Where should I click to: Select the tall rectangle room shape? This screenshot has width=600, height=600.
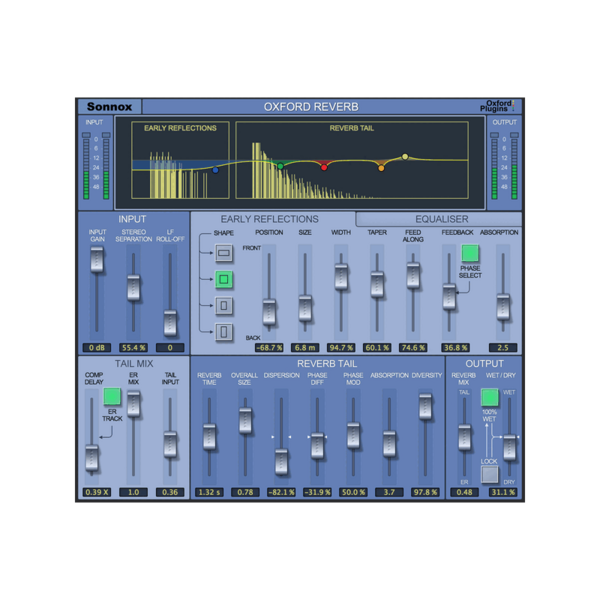pos(224,305)
